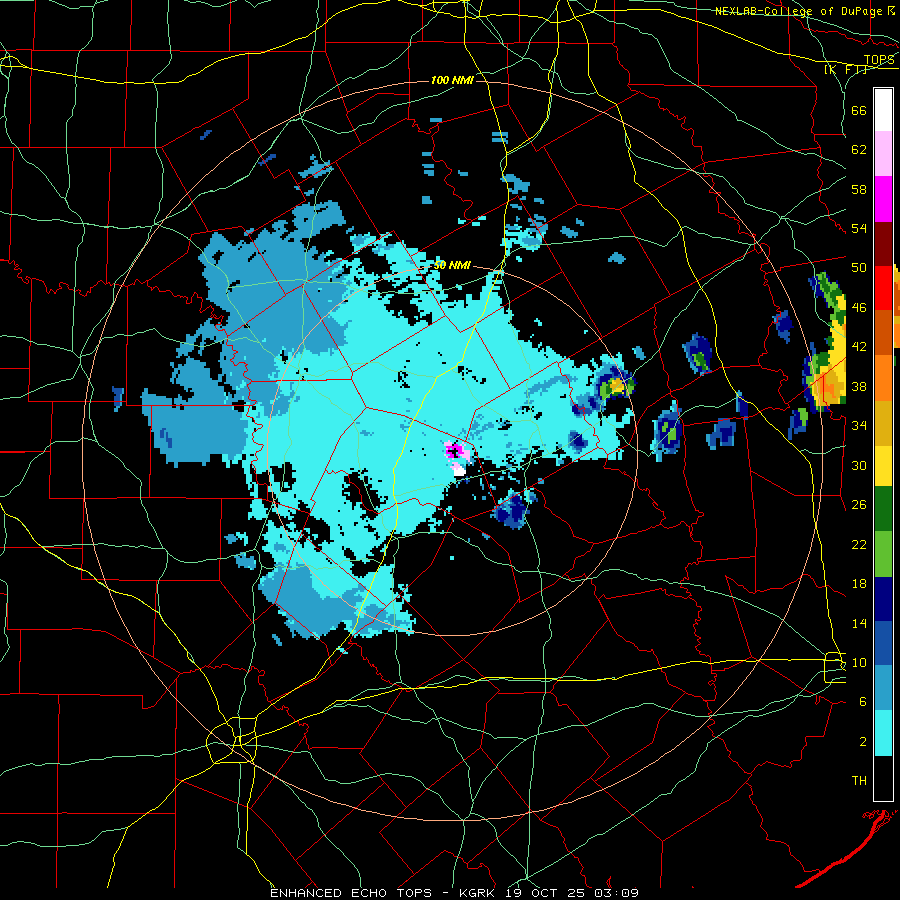Click the freeway loop at the lower-left city
The height and width of the screenshot is (900, 900).
coord(230,740)
